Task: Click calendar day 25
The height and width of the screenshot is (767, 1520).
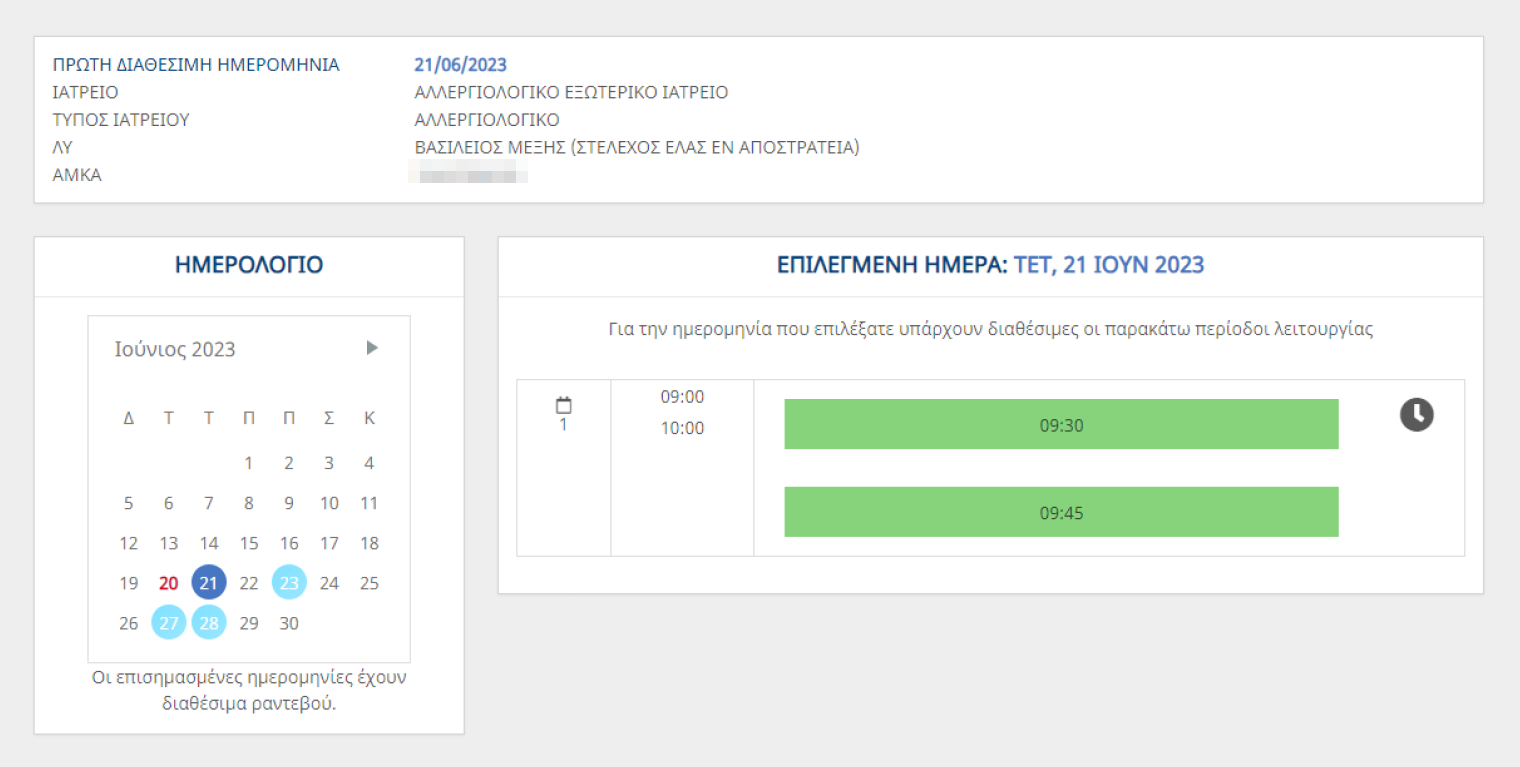Action: 369,583
